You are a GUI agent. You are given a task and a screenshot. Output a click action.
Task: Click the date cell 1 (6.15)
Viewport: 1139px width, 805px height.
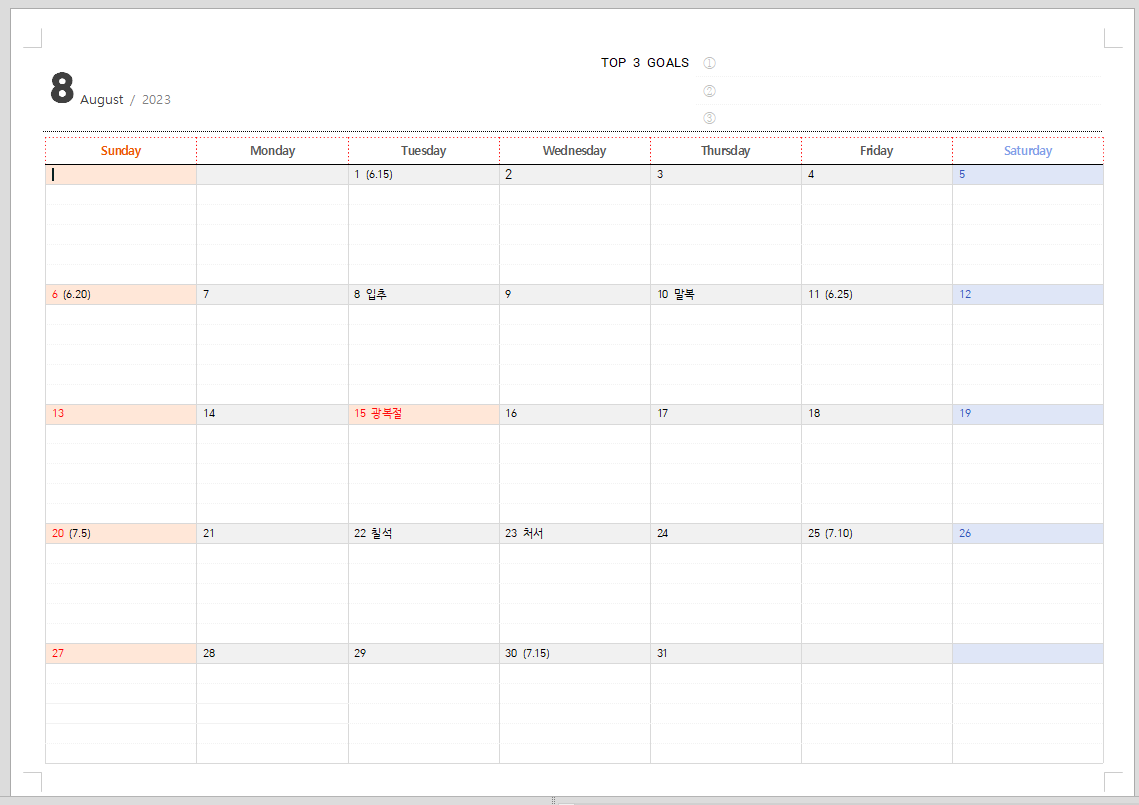click(423, 175)
